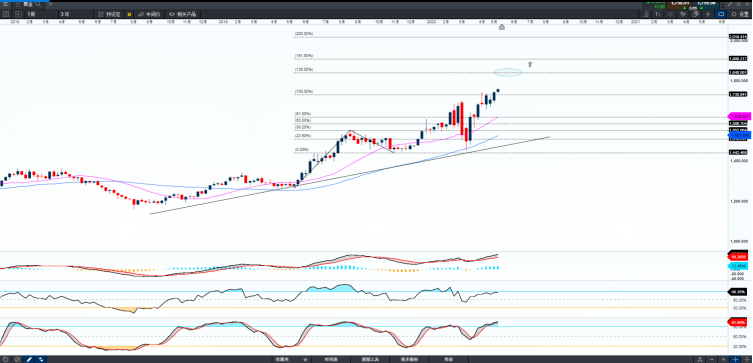Select the 黄金 chart tab

tap(28, 4)
